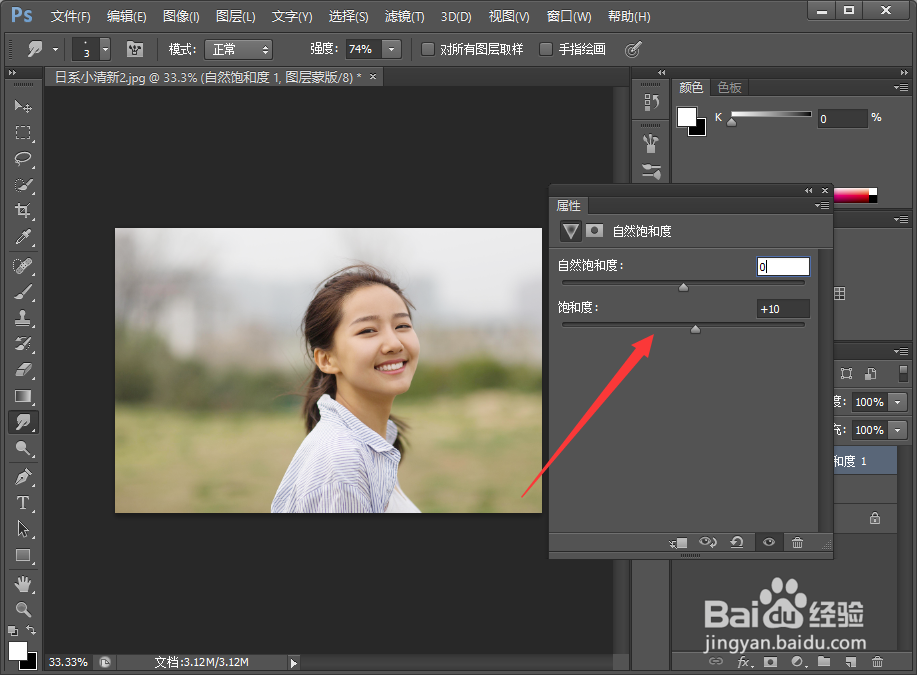Clip adjustment to layer below
Viewport: 917px width, 675px height.
(678, 543)
